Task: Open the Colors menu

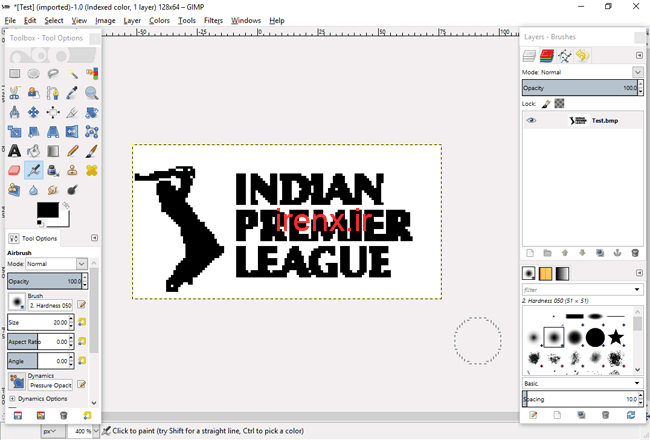Action: pos(159,20)
